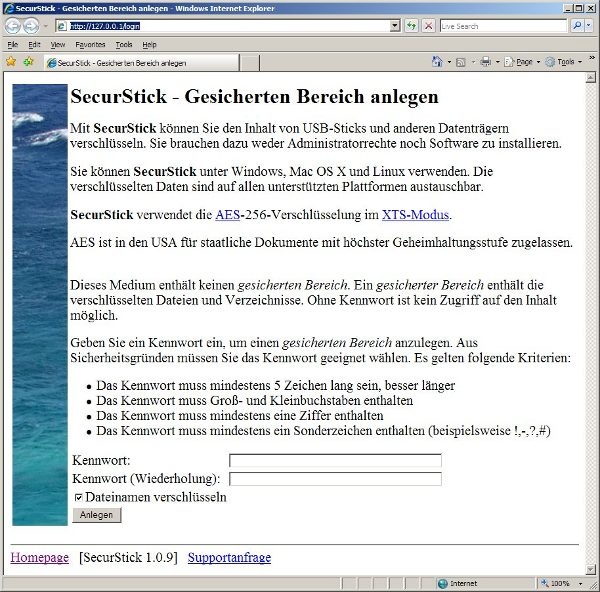This screenshot has width=600, height=592.
Task: Toggle Dateinamen verschlüsseln checkbox
Action: [x=78, y=497]
